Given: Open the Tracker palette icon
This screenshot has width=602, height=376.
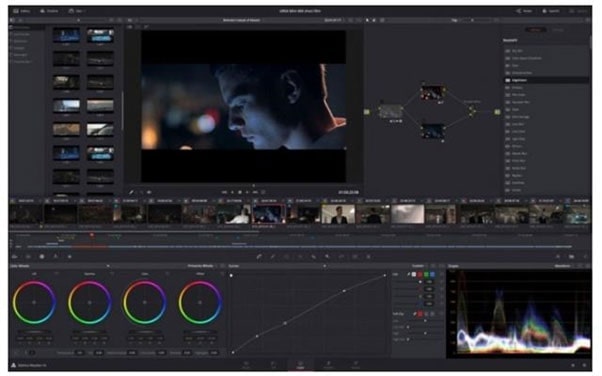Looking at the screenshot, I should click(300, 256).
